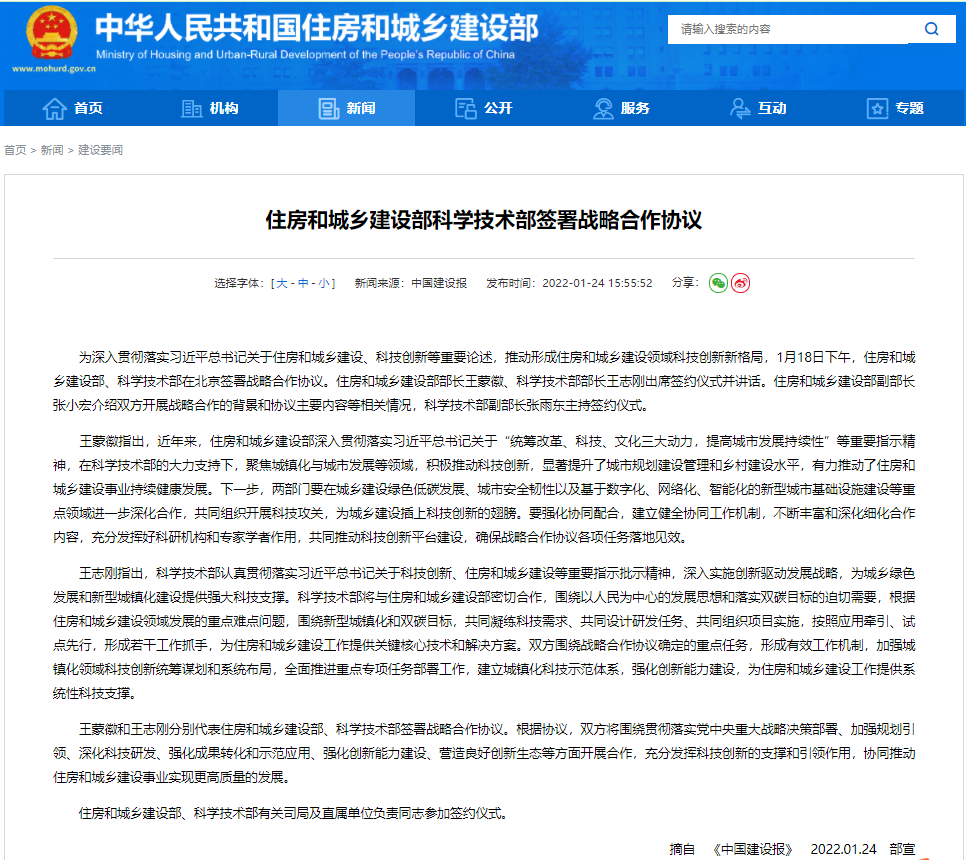Viewport: 966px width, 860px height.
Task: Go to 新闻 in breadcrumb
Action: click(x=52, y=150)
